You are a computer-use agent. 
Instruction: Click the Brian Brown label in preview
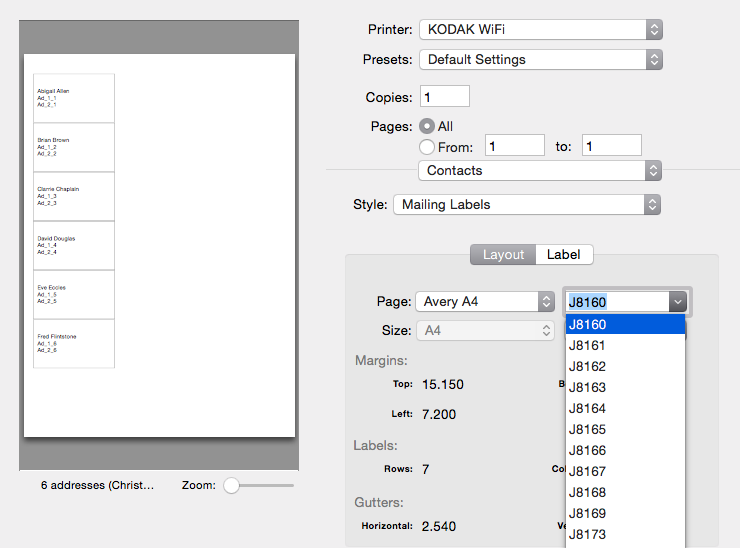click(x=74, y=147)
